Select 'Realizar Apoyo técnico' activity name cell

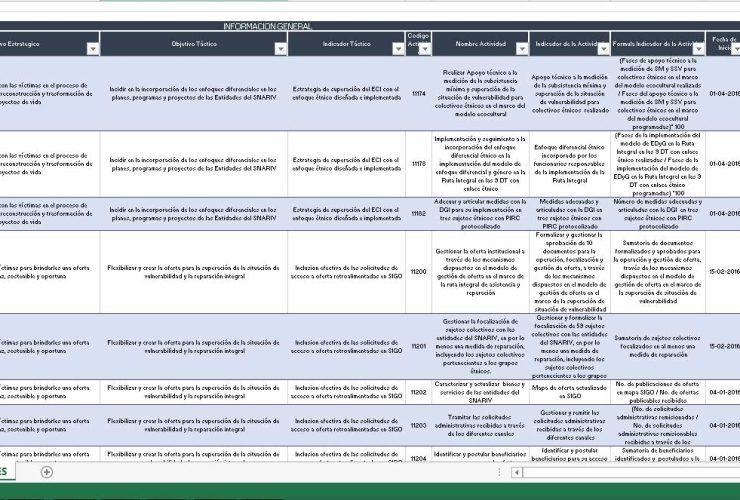point(480,93)
